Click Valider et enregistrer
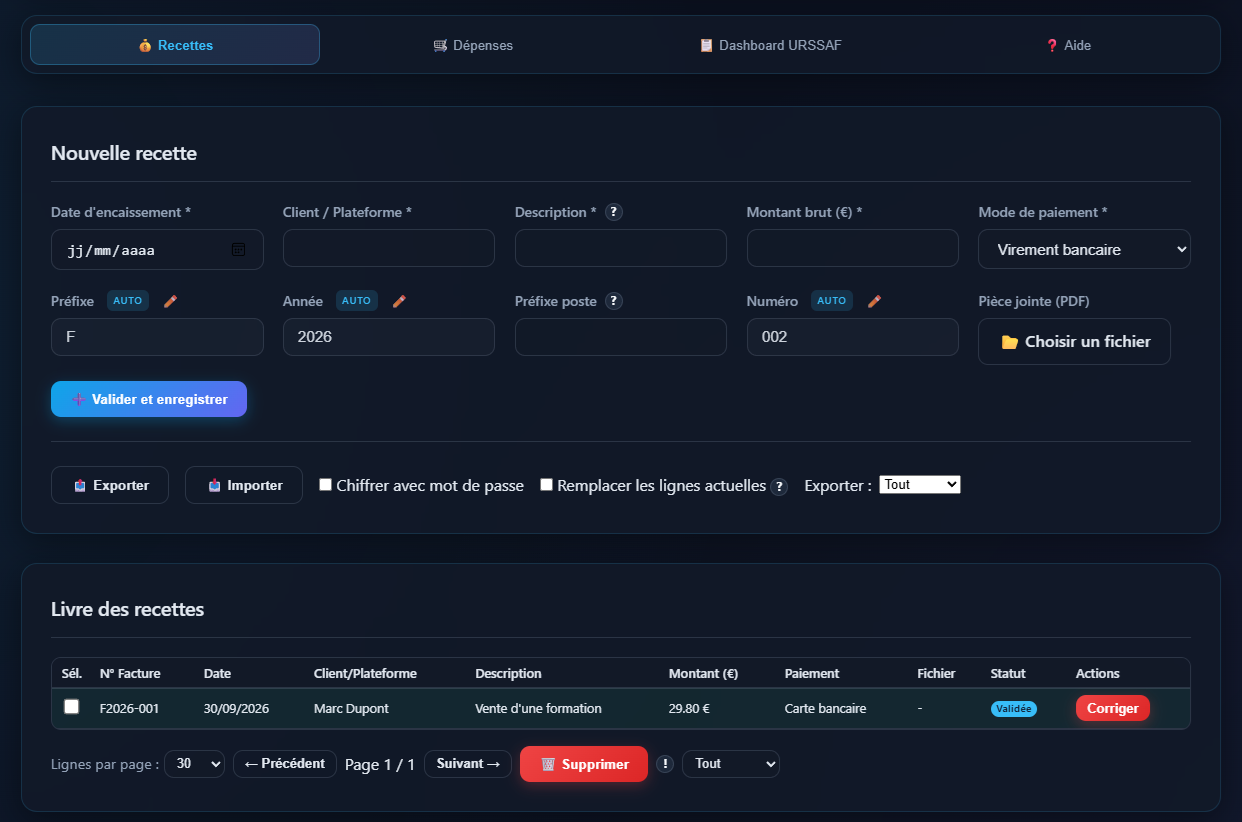The image size is (1242, 822). [x=149, y=399]
